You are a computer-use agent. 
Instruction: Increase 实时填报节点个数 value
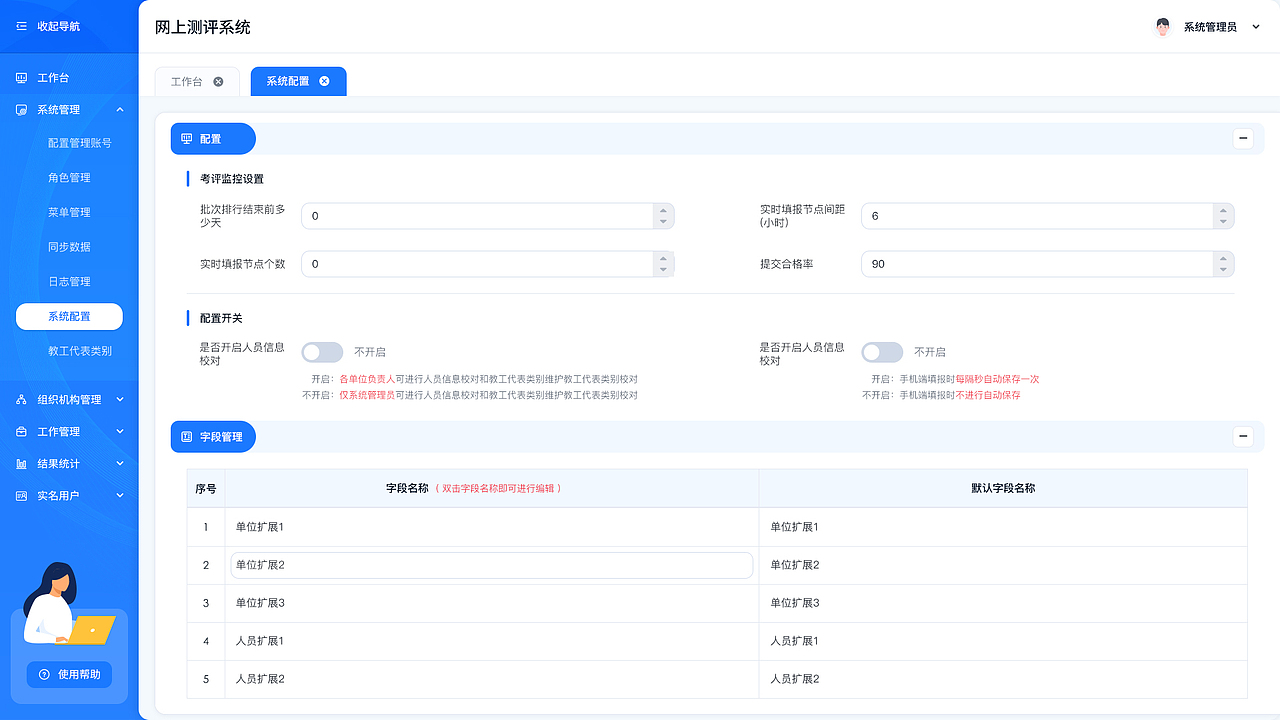pos(662,258)
